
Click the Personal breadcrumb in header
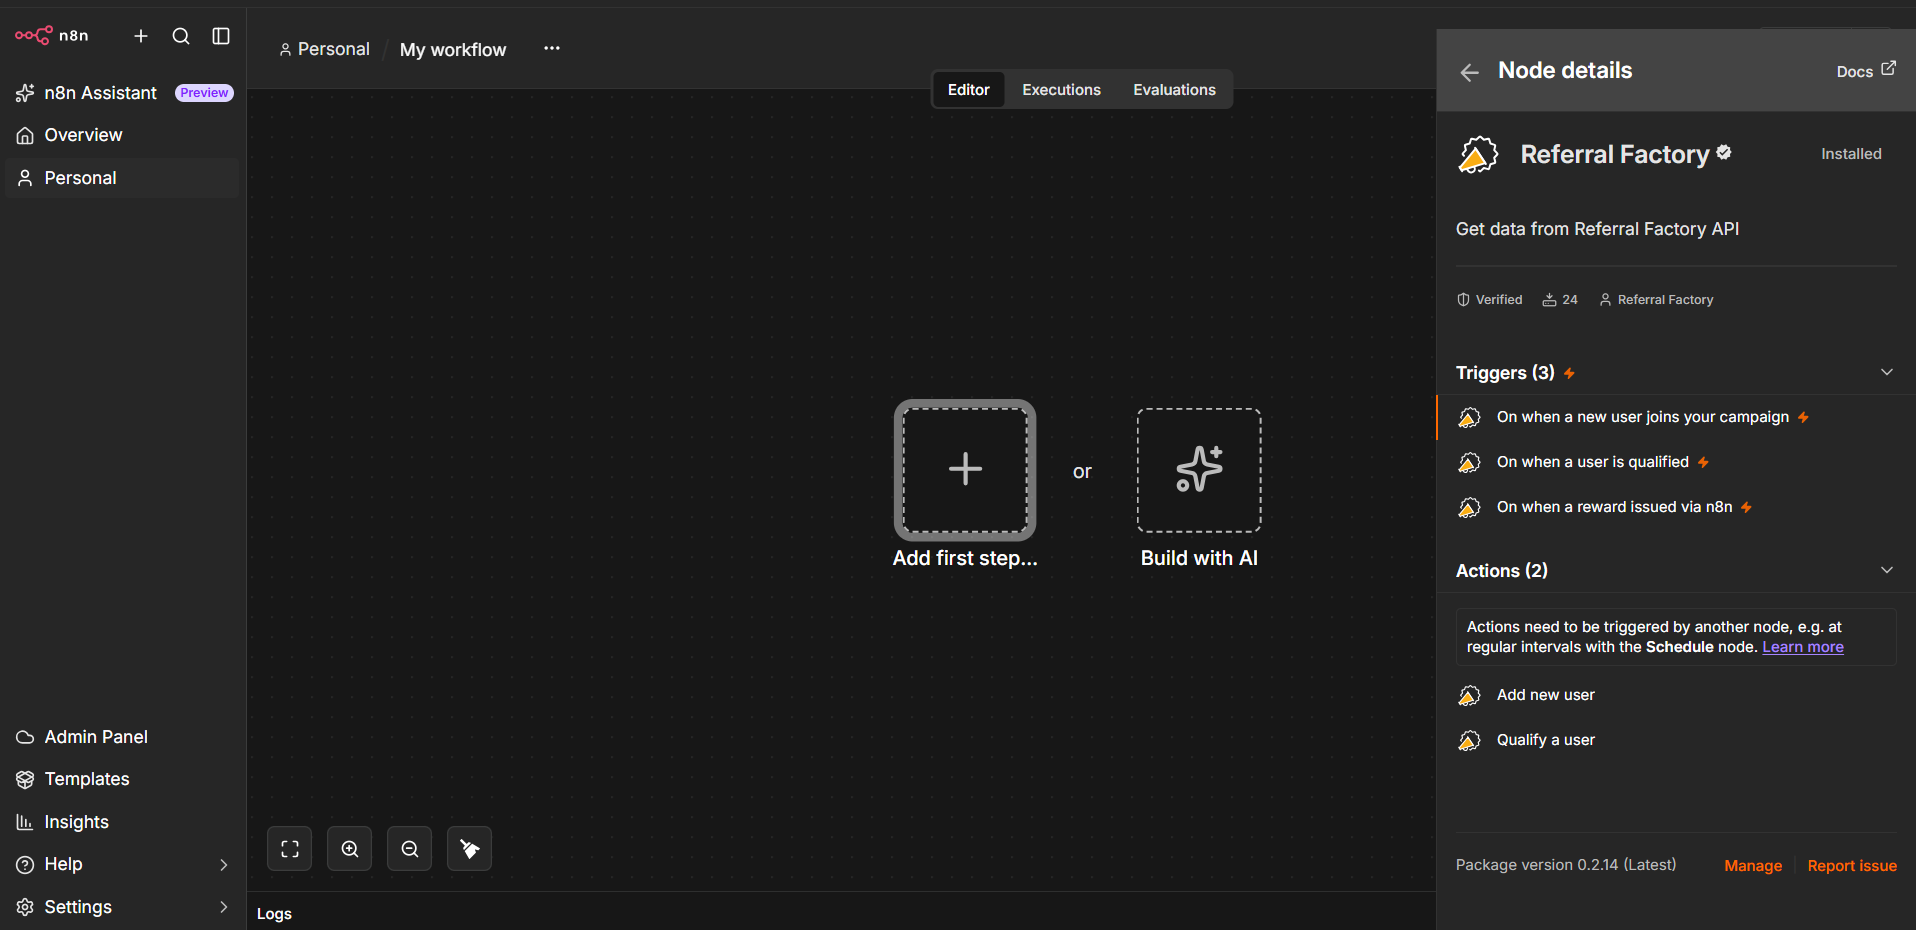[x=324, y=49]
